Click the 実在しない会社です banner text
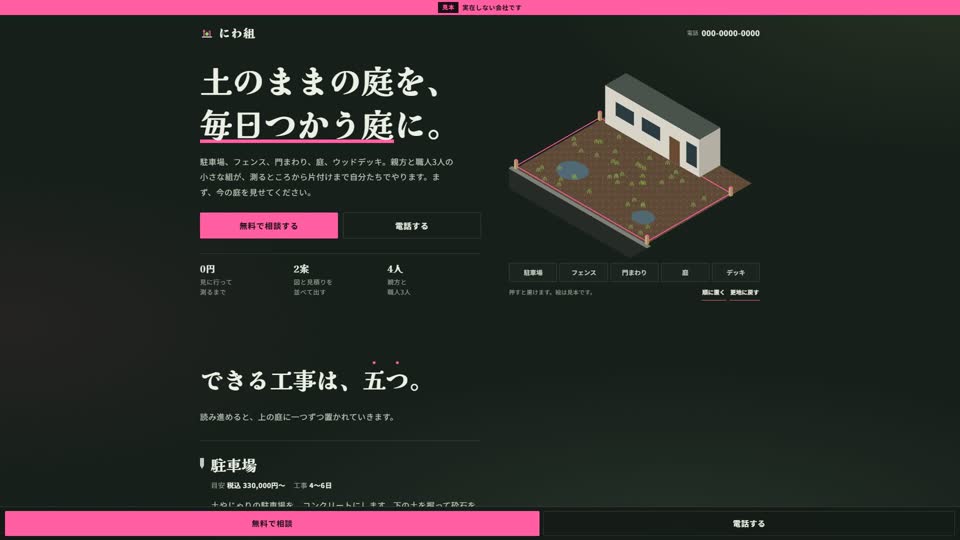 click(x=492, y=7)
